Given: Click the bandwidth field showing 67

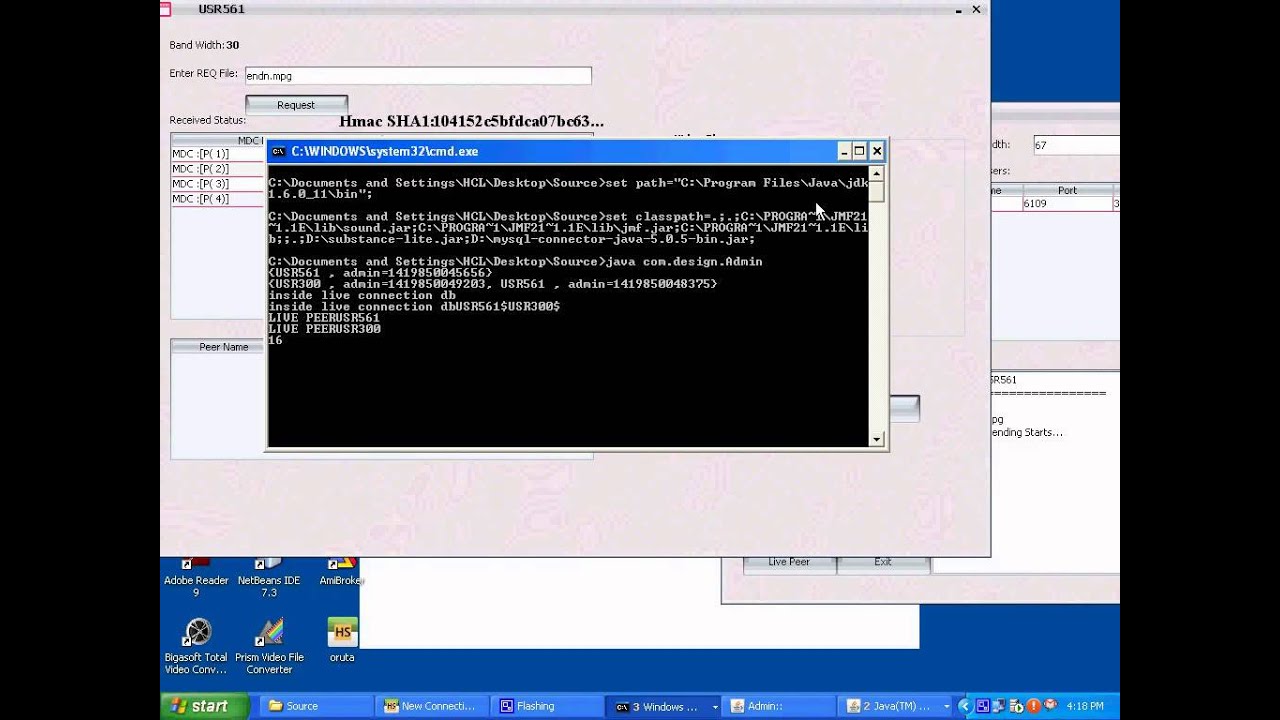Looking at the screenshot, I should [x=1076, y=145].
